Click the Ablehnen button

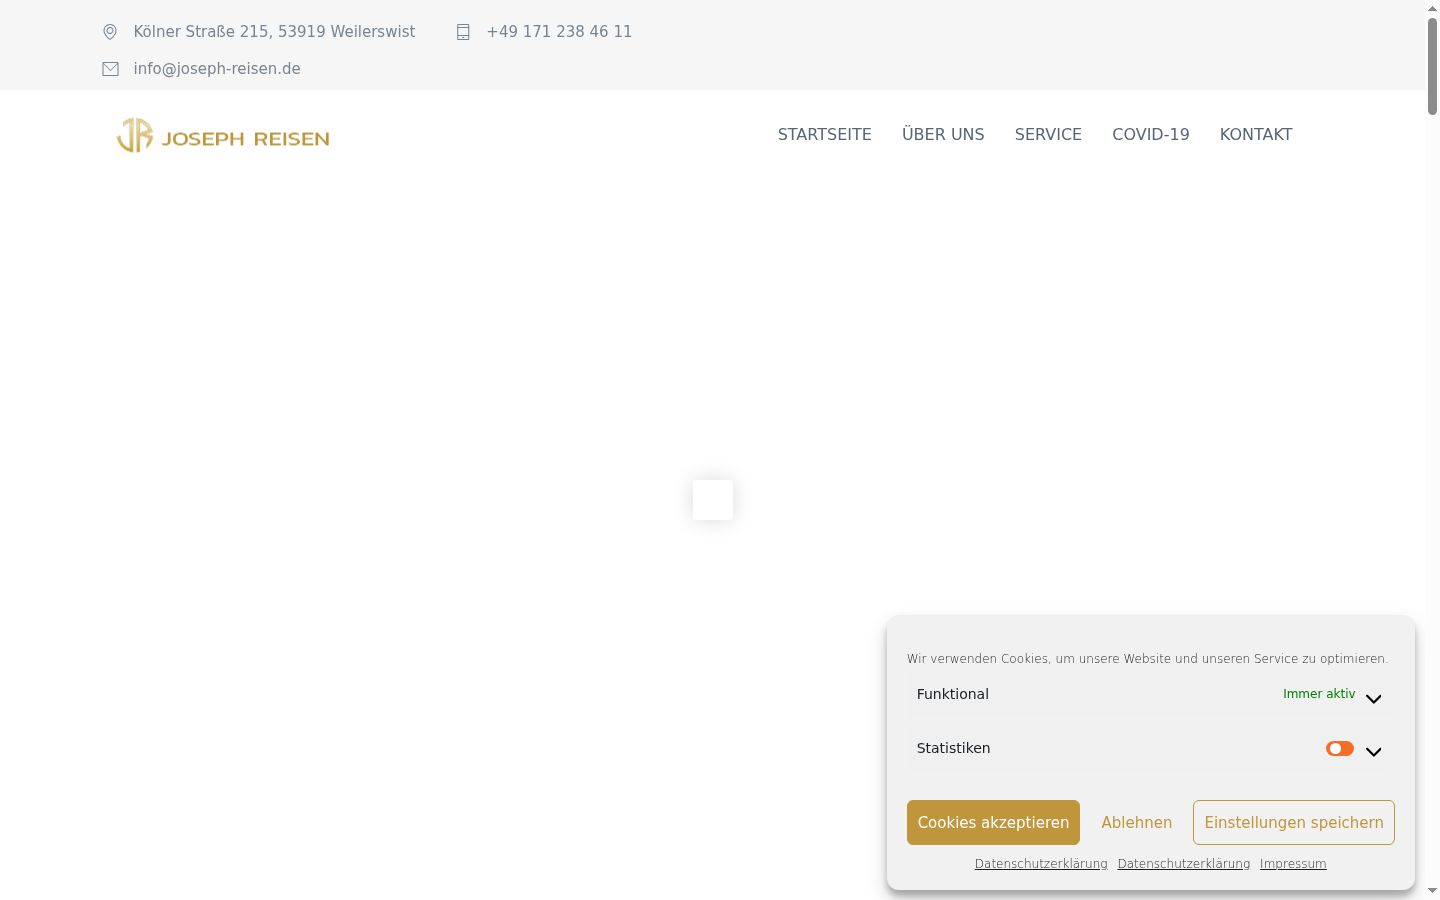pyautogui.click(x=1137, y=822)
